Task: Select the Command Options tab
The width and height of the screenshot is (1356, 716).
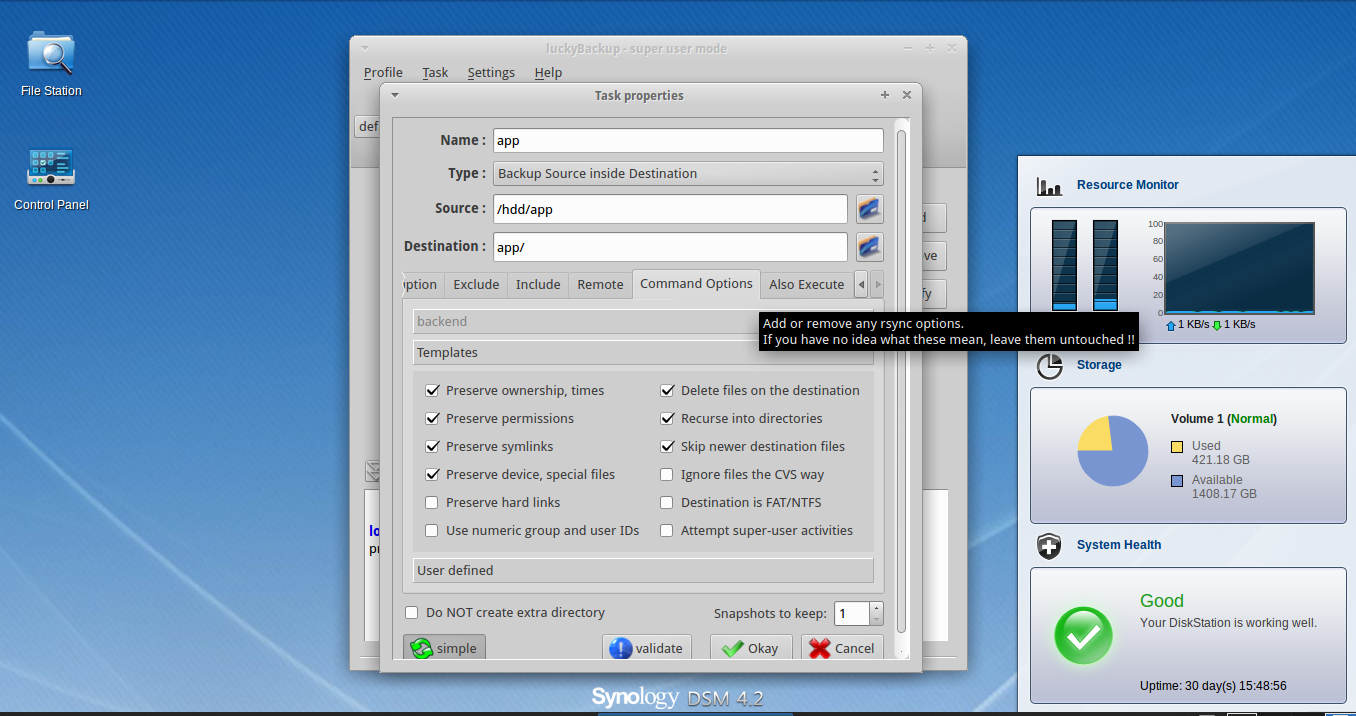Action: click(696, 284)
